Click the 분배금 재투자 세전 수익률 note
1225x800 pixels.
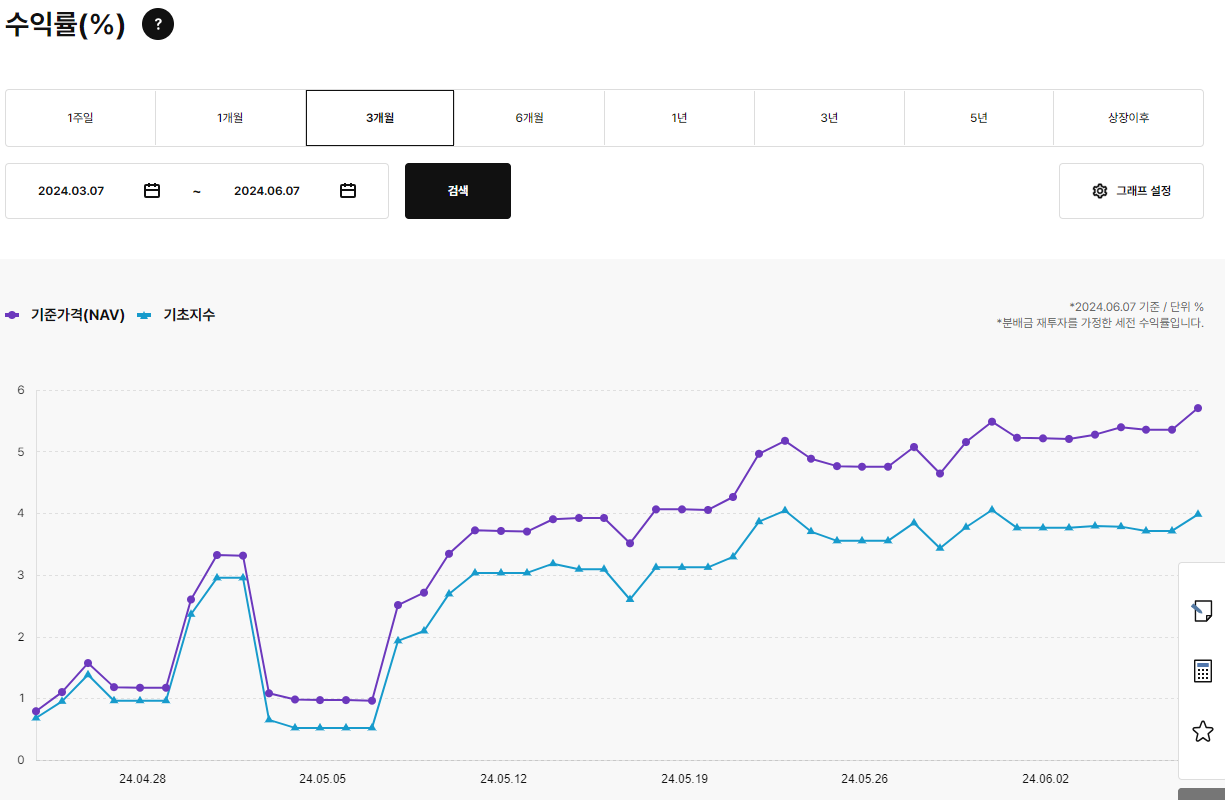1100,323
